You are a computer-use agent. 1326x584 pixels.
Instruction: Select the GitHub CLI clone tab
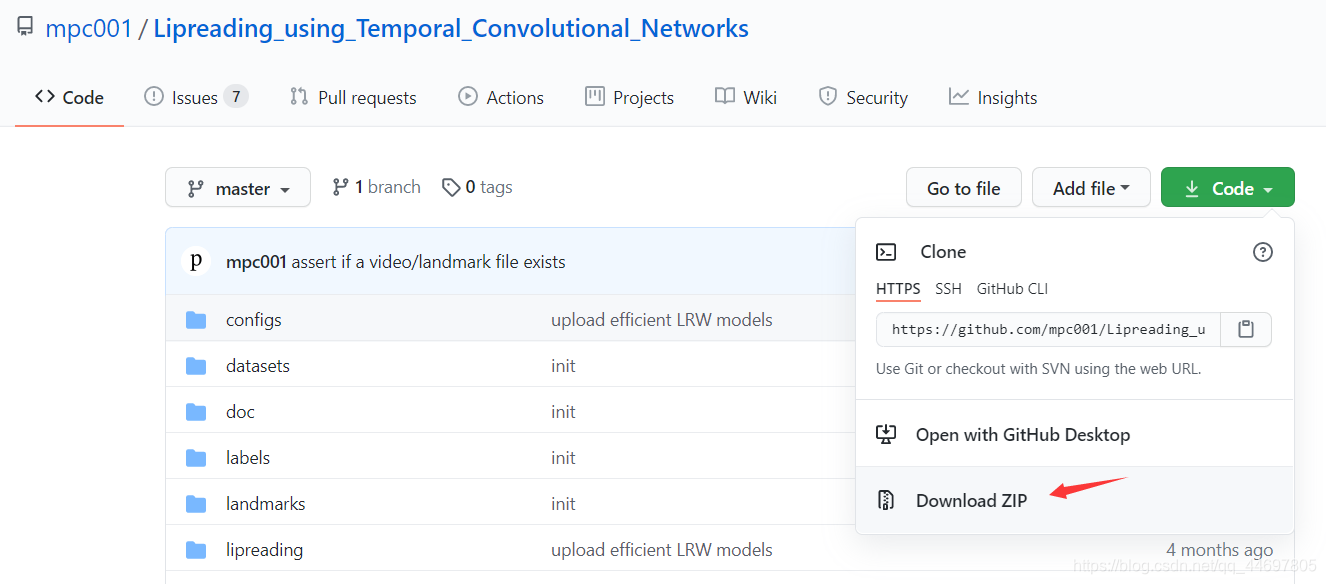(1012, 289)
